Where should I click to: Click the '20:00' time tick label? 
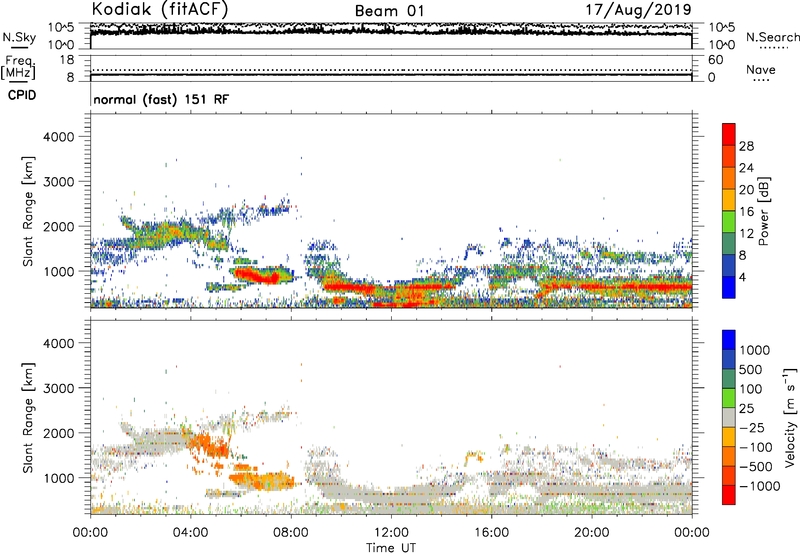coord(592,533)
